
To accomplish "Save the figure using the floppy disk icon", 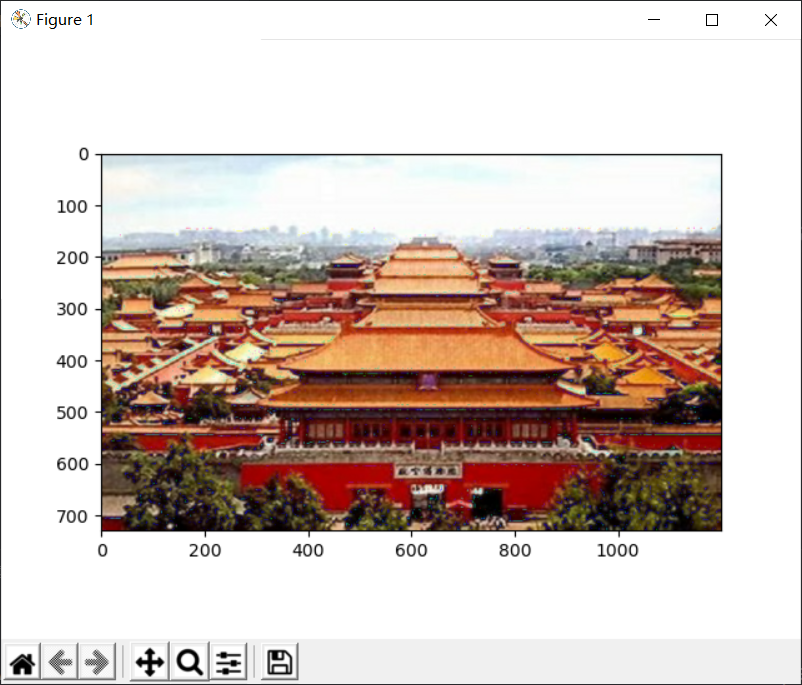I will pos(278,661).
